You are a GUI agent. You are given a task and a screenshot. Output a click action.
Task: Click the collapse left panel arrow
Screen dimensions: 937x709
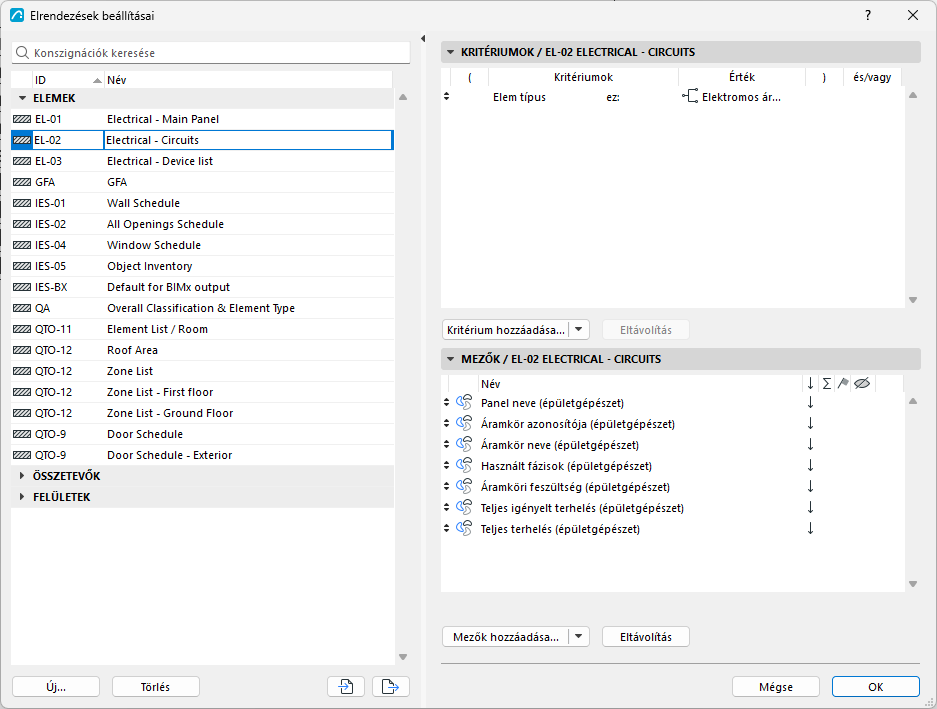[x=423, y=38]
